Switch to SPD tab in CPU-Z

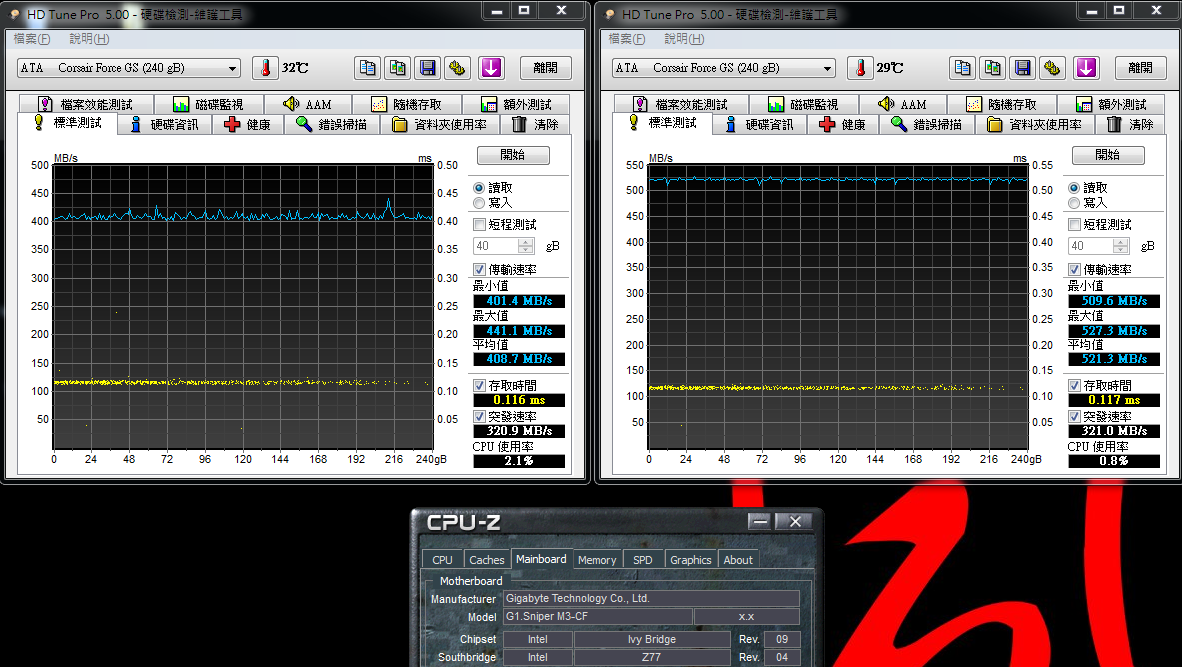click(643, 560)
